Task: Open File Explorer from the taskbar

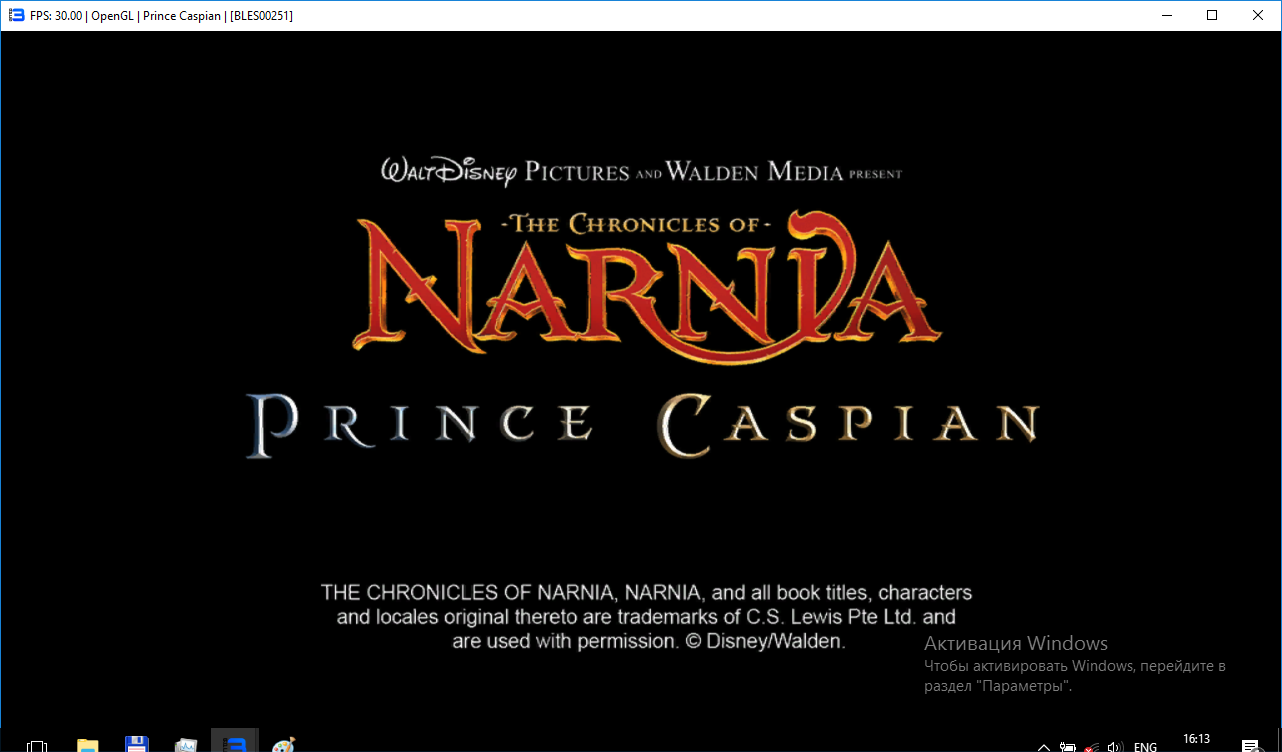Action: pos(88,745)
